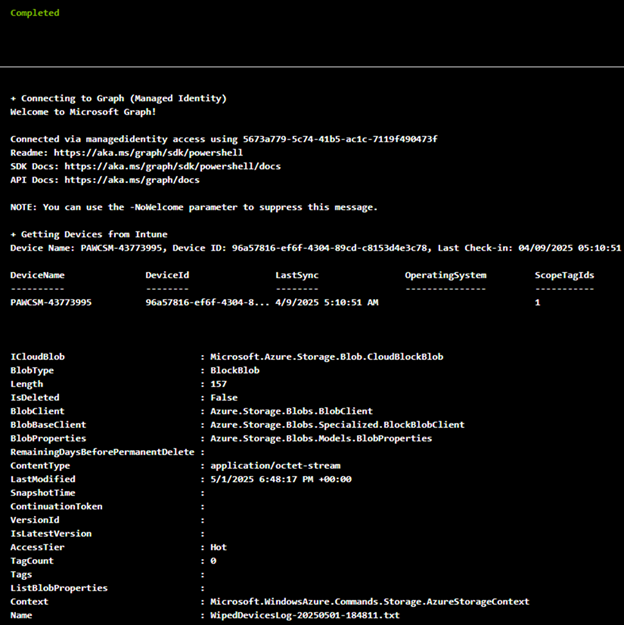Click the DeviceId column header
Screen dimensions: 624x625
click(x=167, y=275)
